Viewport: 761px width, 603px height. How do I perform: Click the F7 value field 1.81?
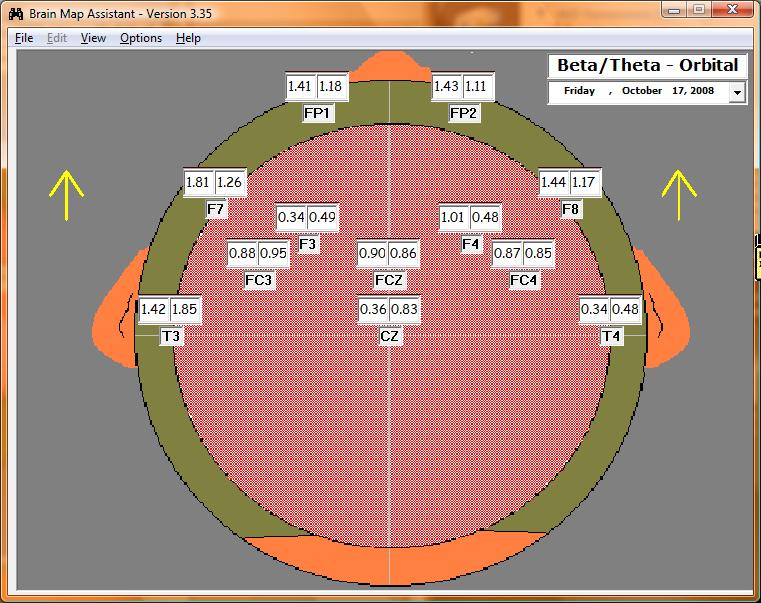coord(198,183)
